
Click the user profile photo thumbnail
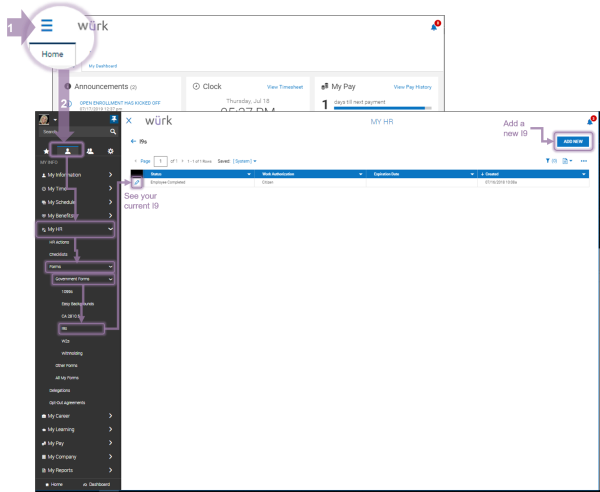[44, 119]
